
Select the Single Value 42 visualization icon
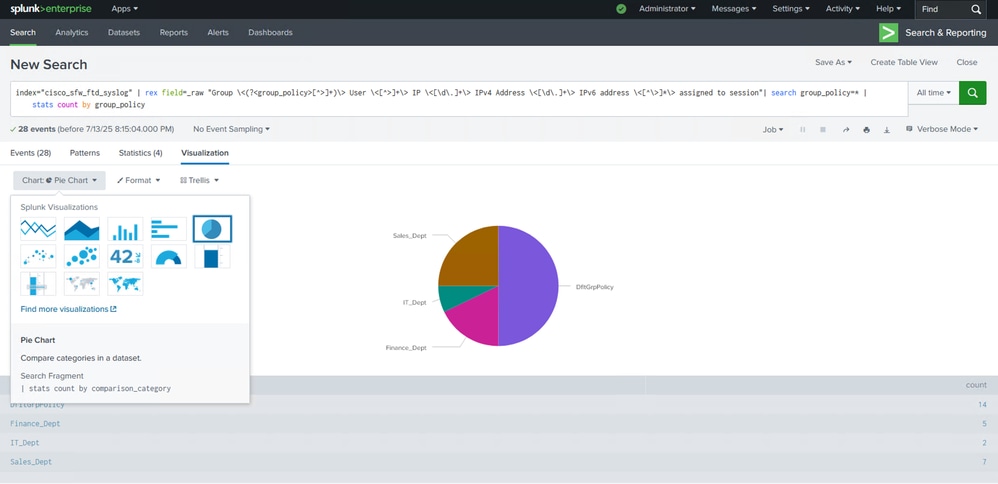(x=125, y=256)
